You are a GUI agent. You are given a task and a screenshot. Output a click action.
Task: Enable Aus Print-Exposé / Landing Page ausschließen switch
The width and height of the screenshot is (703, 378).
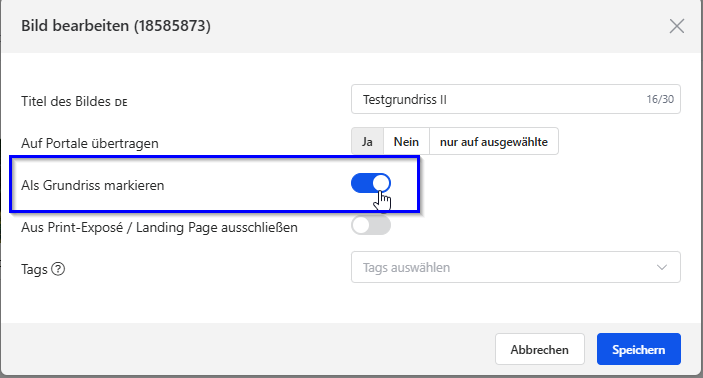tap(371, 225)
